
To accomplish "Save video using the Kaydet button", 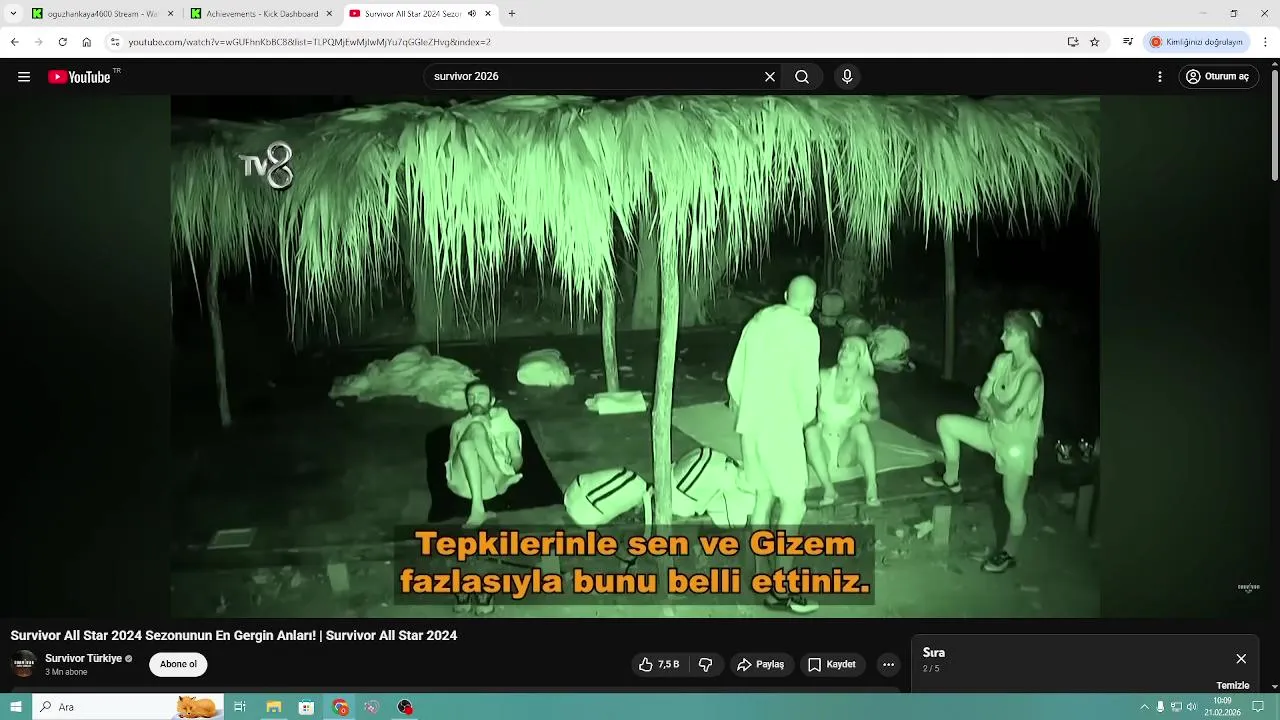I will point(832,665).
